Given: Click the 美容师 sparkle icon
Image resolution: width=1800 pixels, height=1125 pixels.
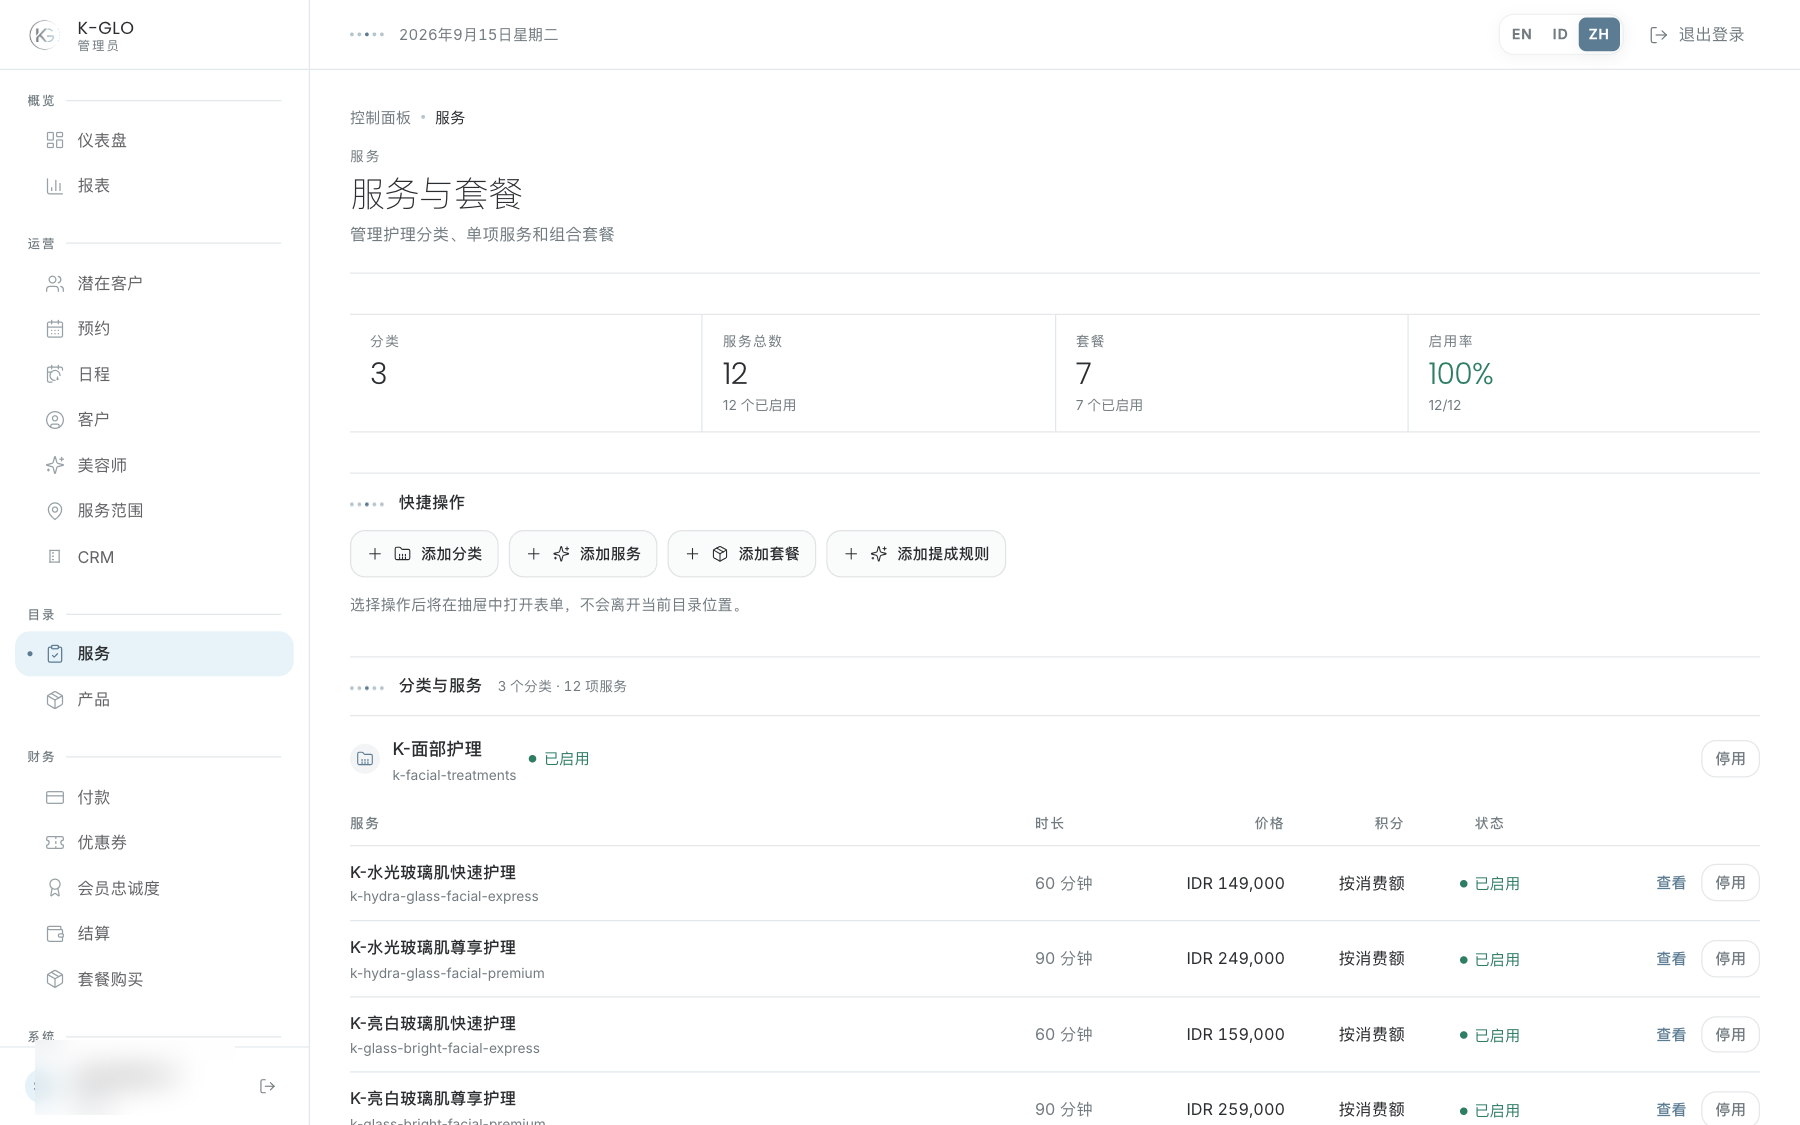Looking at the screenshot, I should click(55, 465).
